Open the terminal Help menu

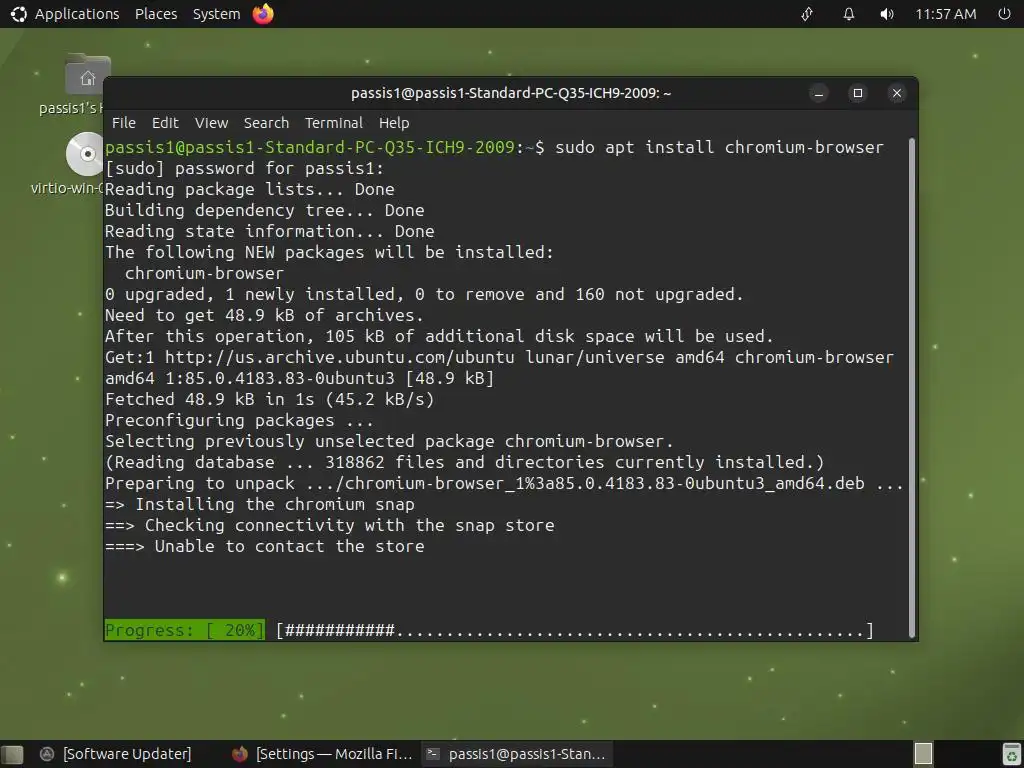pos(394,123)
